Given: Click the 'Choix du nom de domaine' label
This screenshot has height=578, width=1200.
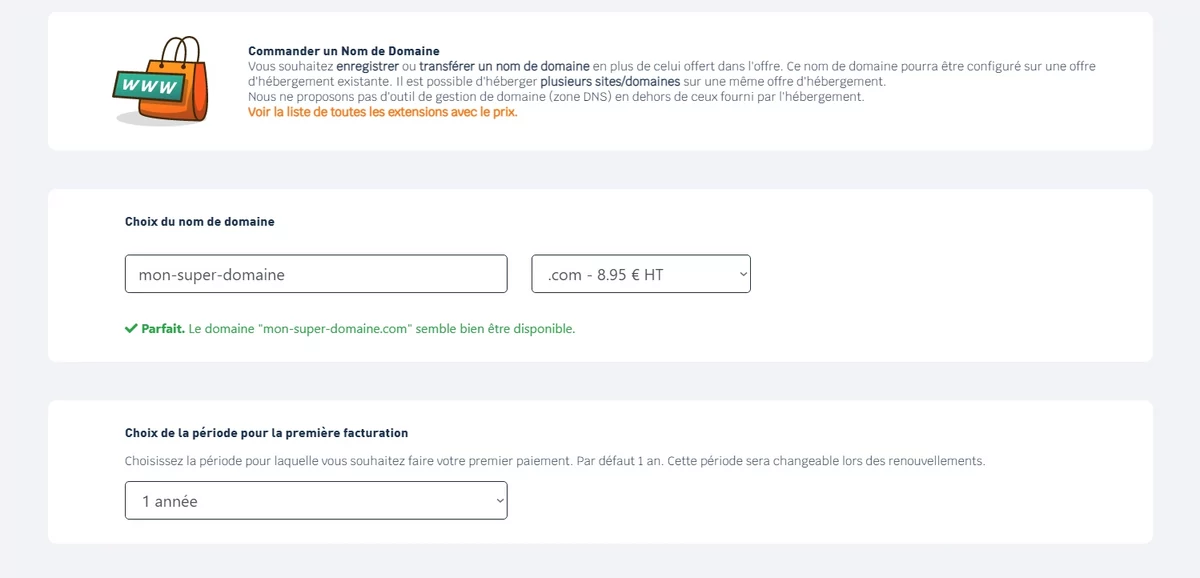Looking at the screenshot, I should pos(200,222).
